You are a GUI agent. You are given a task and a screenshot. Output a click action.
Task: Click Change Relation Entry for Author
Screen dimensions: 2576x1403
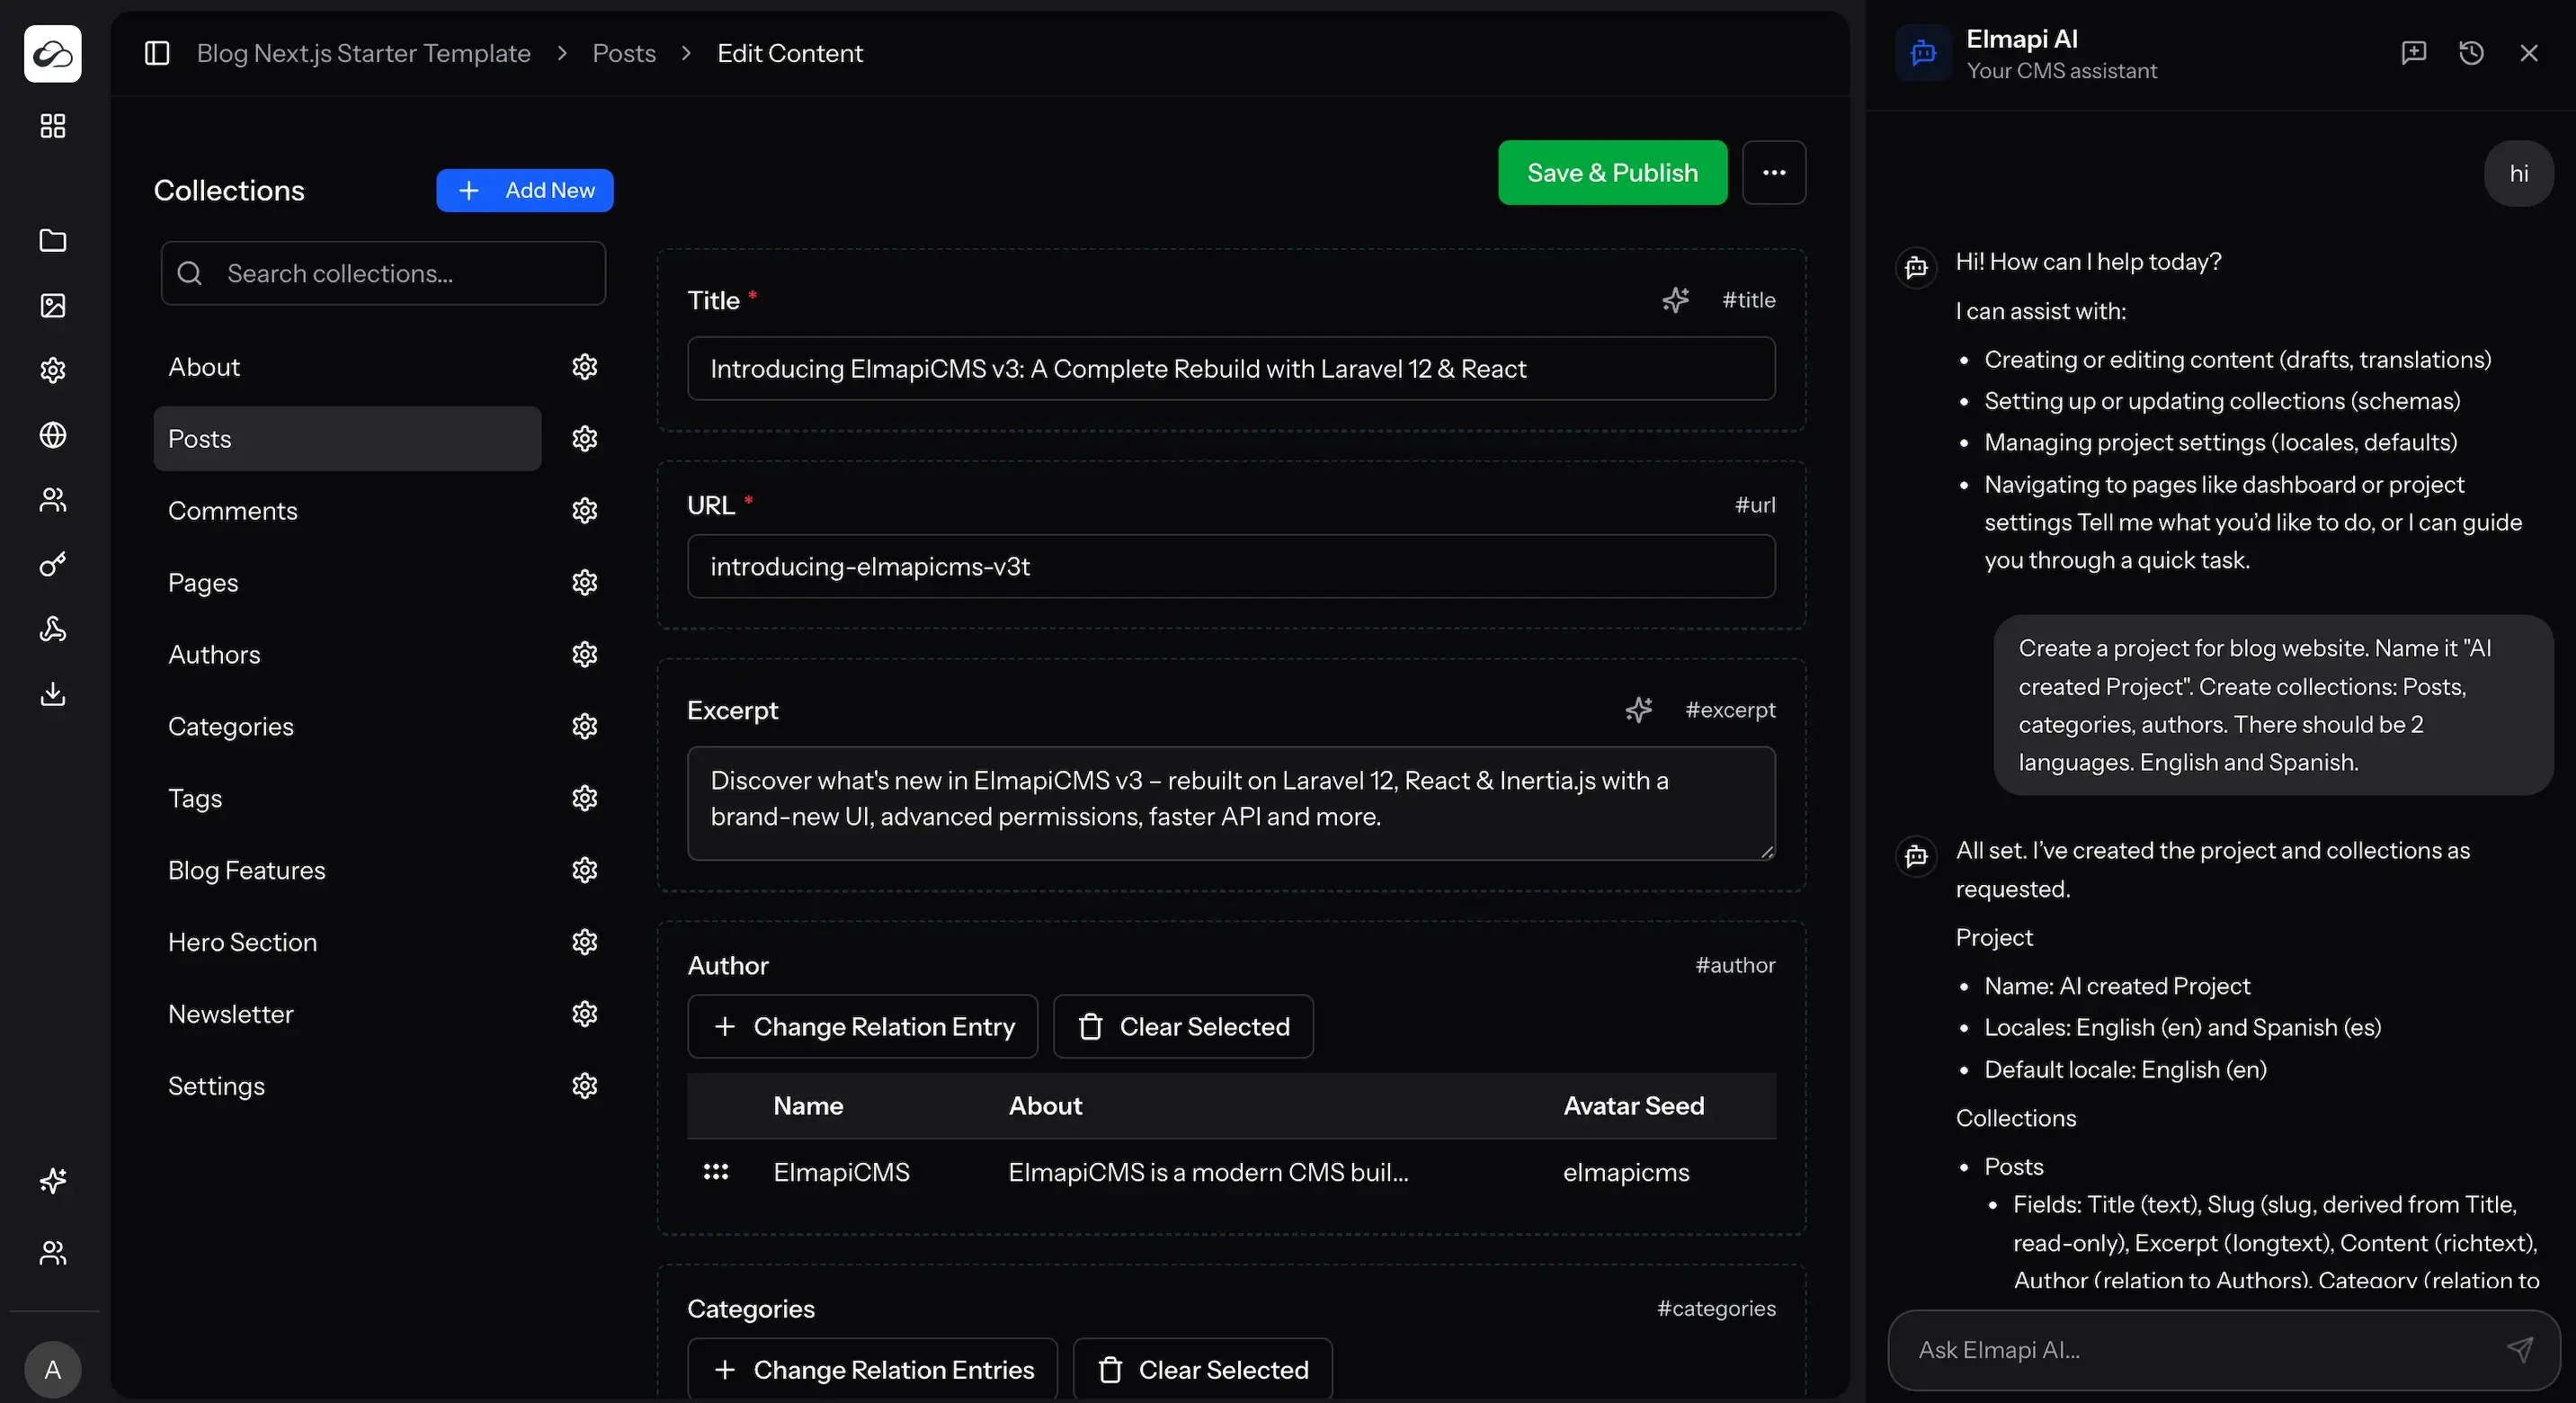tap(863, 1027)
